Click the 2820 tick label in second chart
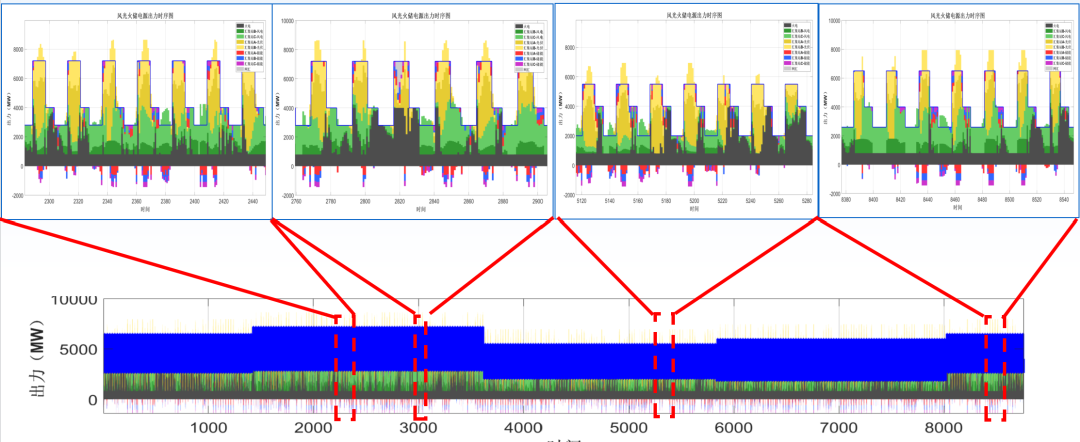Screen dimensions: 1080x442 point(399,201)
